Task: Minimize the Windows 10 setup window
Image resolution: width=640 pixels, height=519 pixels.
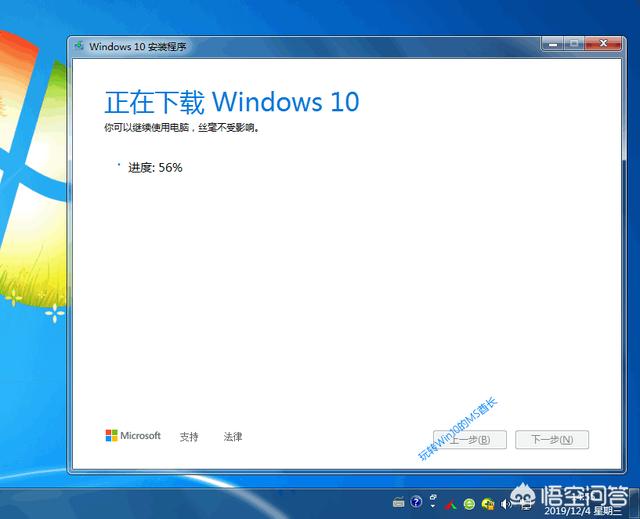Action: (552, 44)
